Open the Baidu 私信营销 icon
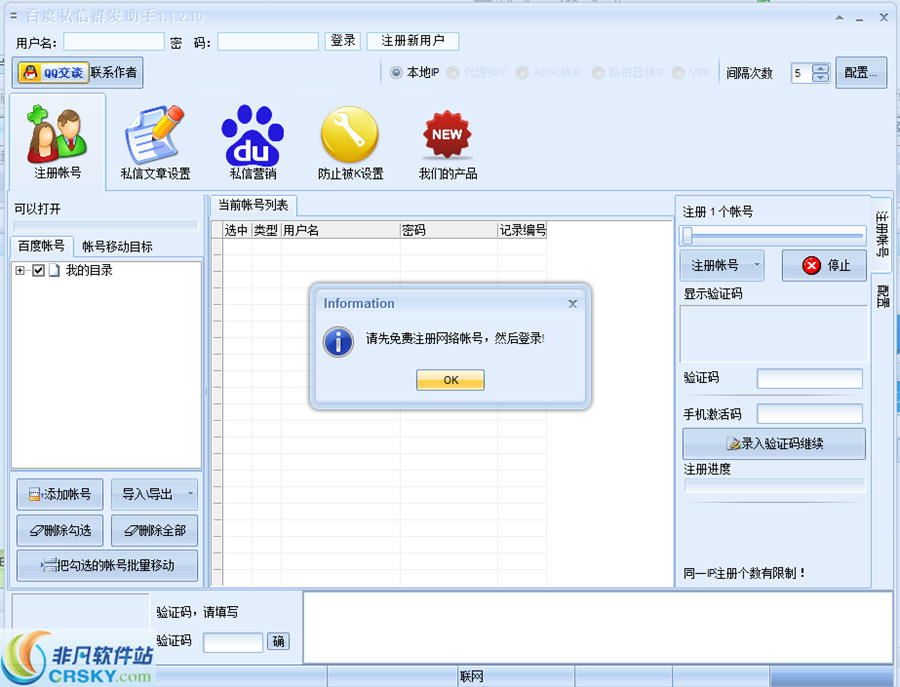Image resolution: width=900 pixels, height=687 pixels. pos(253,142)
